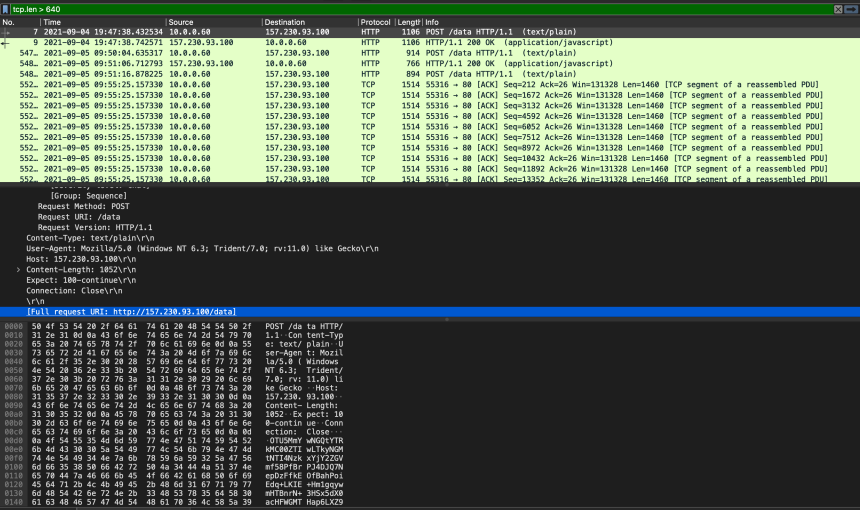This screenshot has height=510, width=860.
Task: Select the TCP packet with Seq=3132
Action: (x=430, y=106)
